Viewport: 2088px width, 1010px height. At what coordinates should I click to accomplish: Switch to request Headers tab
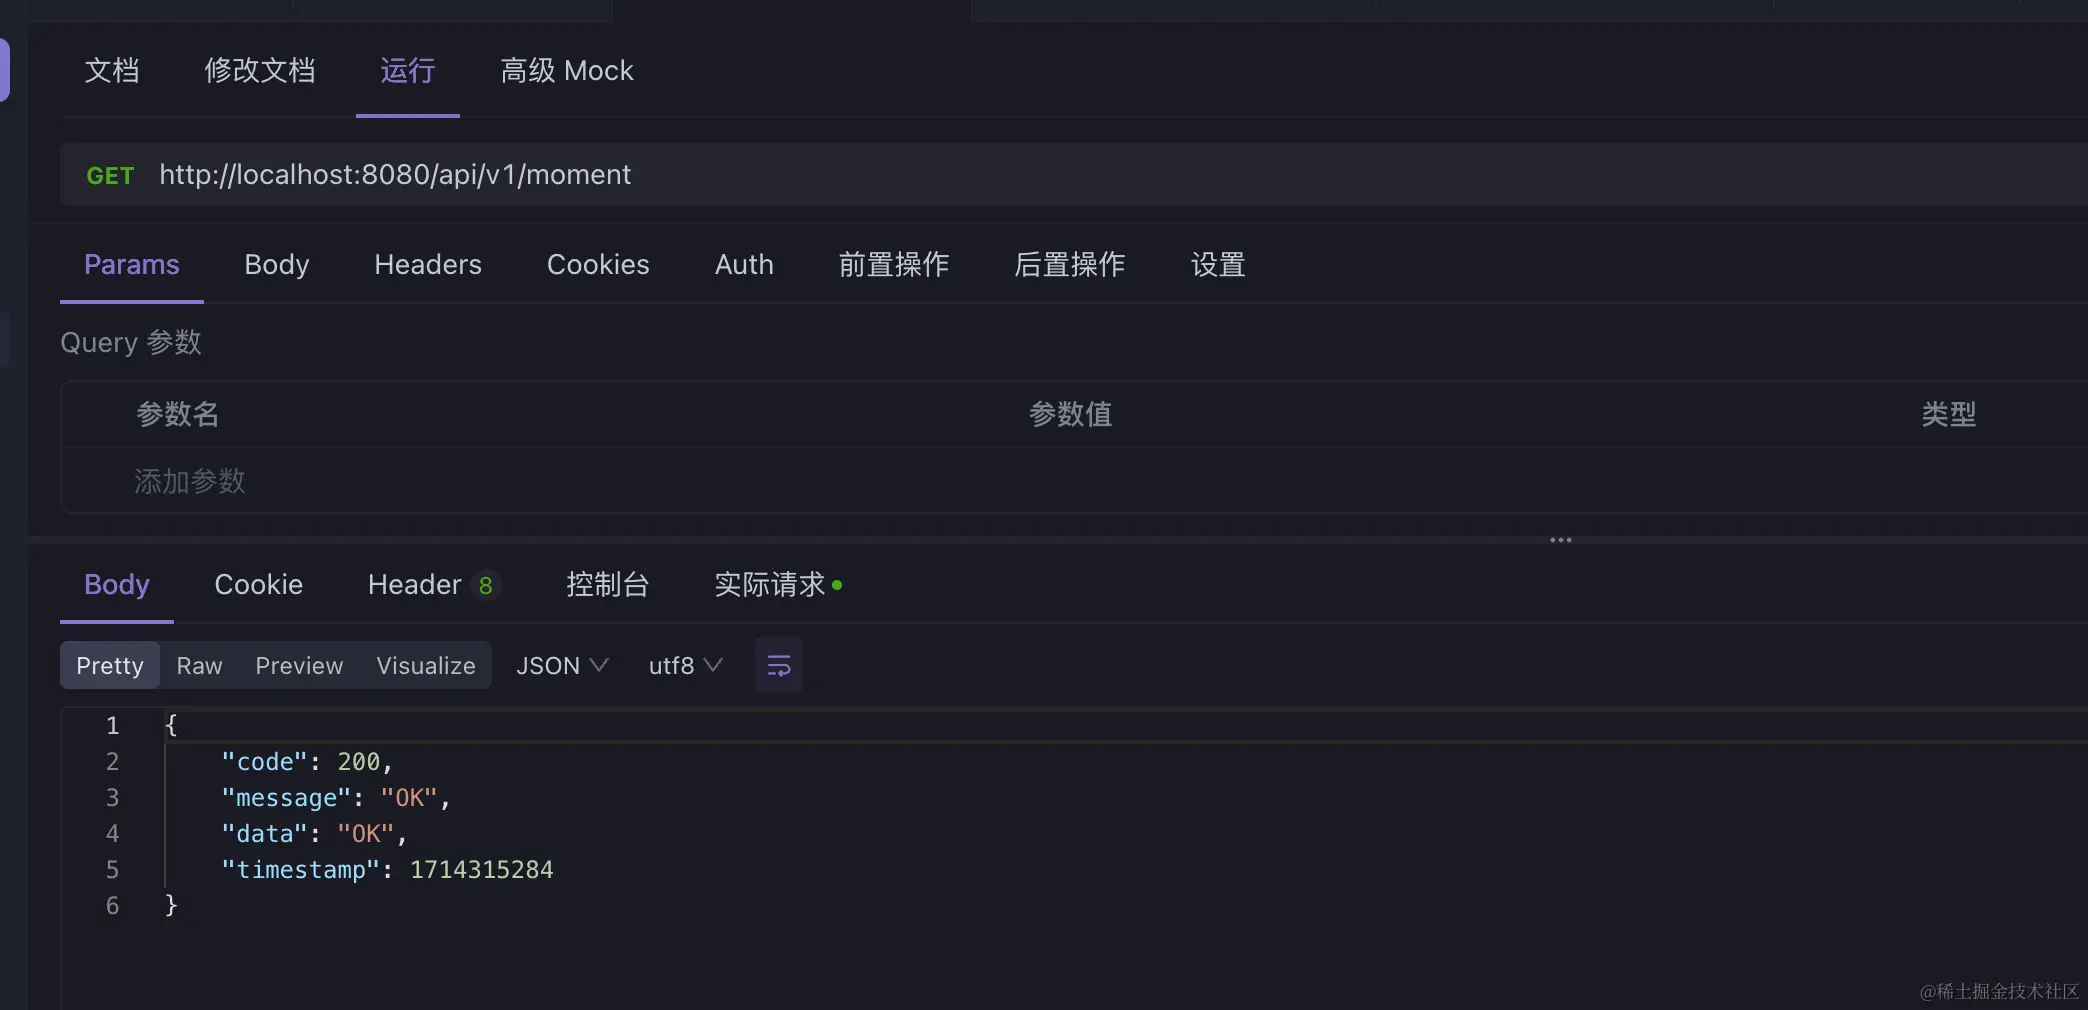coord(428,265)
